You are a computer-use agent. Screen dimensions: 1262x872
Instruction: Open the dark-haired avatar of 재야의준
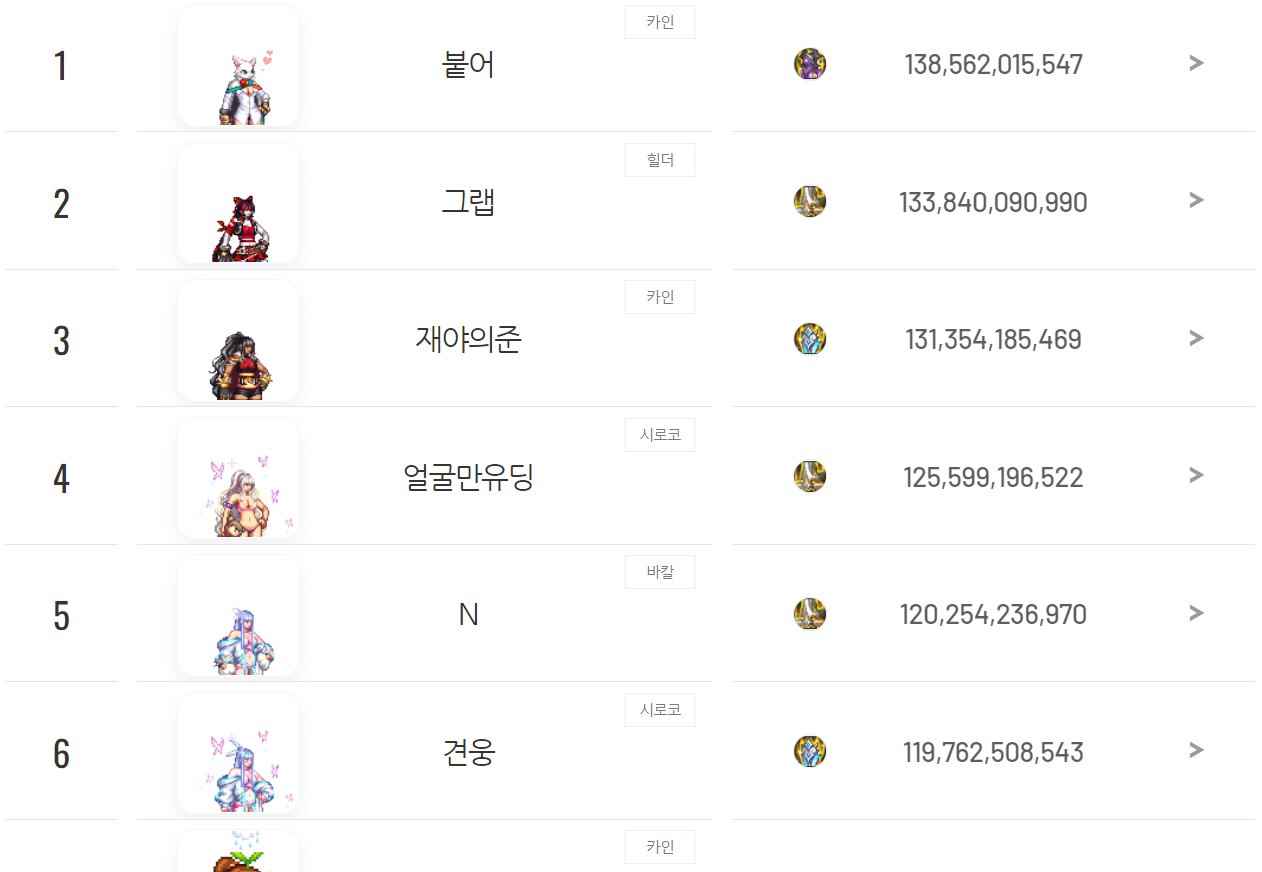(238, 341)
